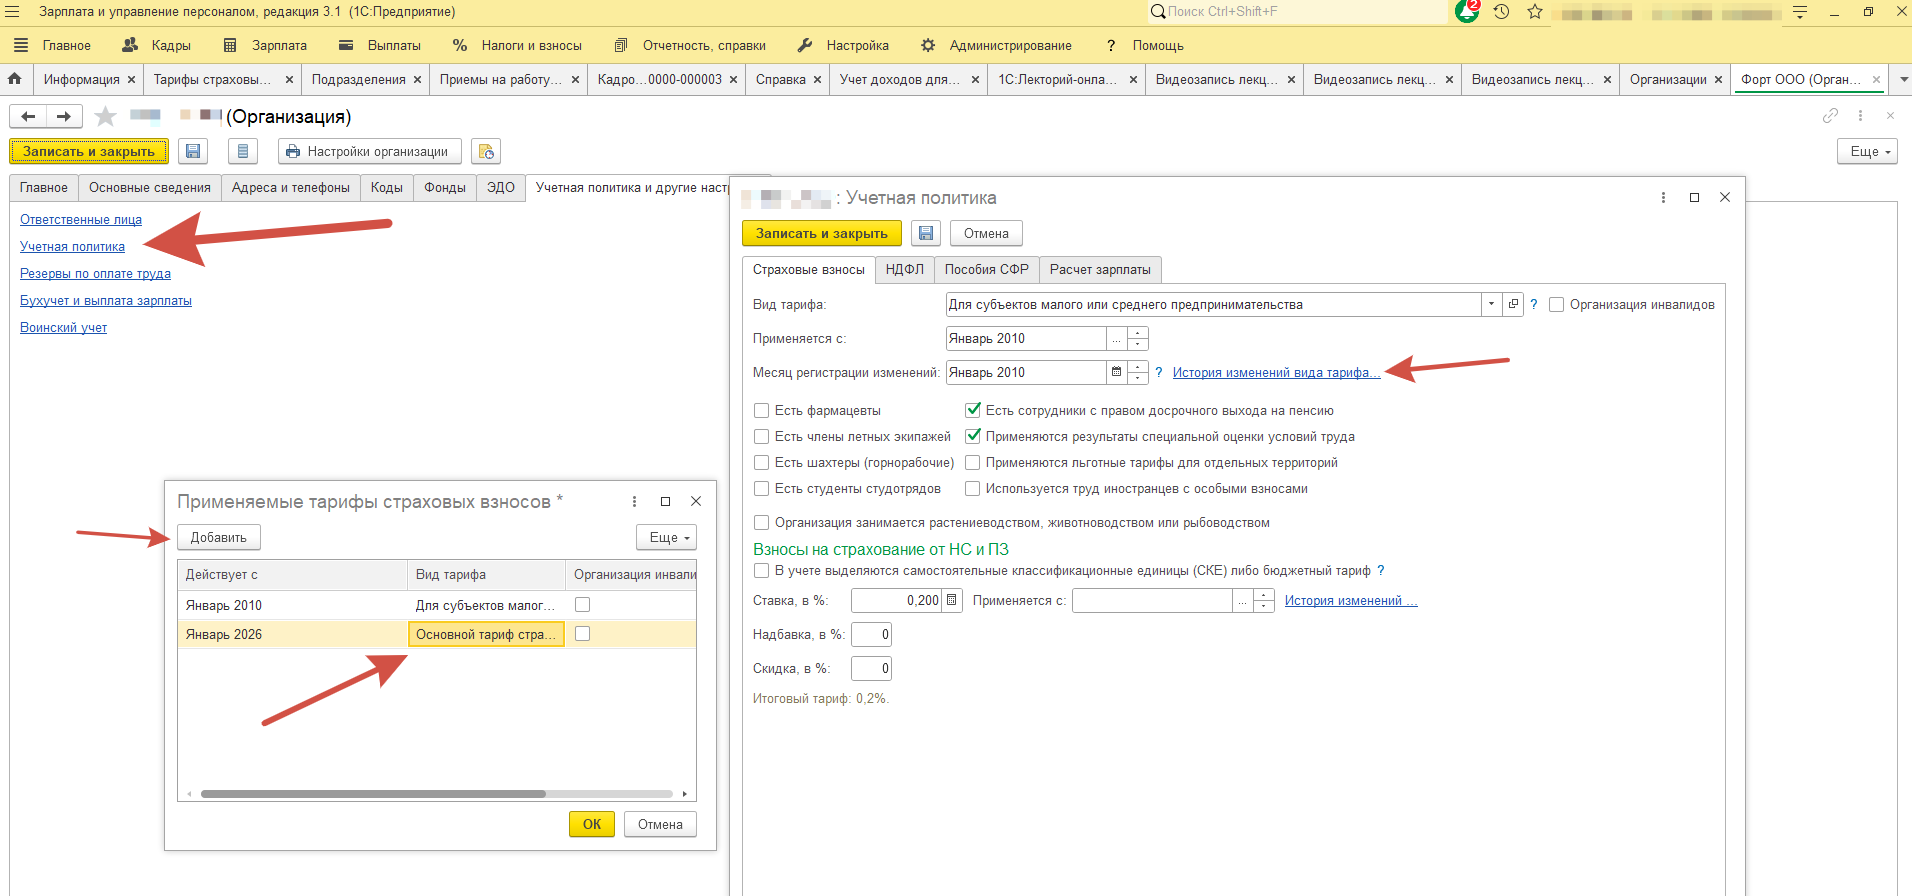This screenshot has width=1912, height=896.
Task: Open calculator icon in Ставка field
Action: point(952,600)
